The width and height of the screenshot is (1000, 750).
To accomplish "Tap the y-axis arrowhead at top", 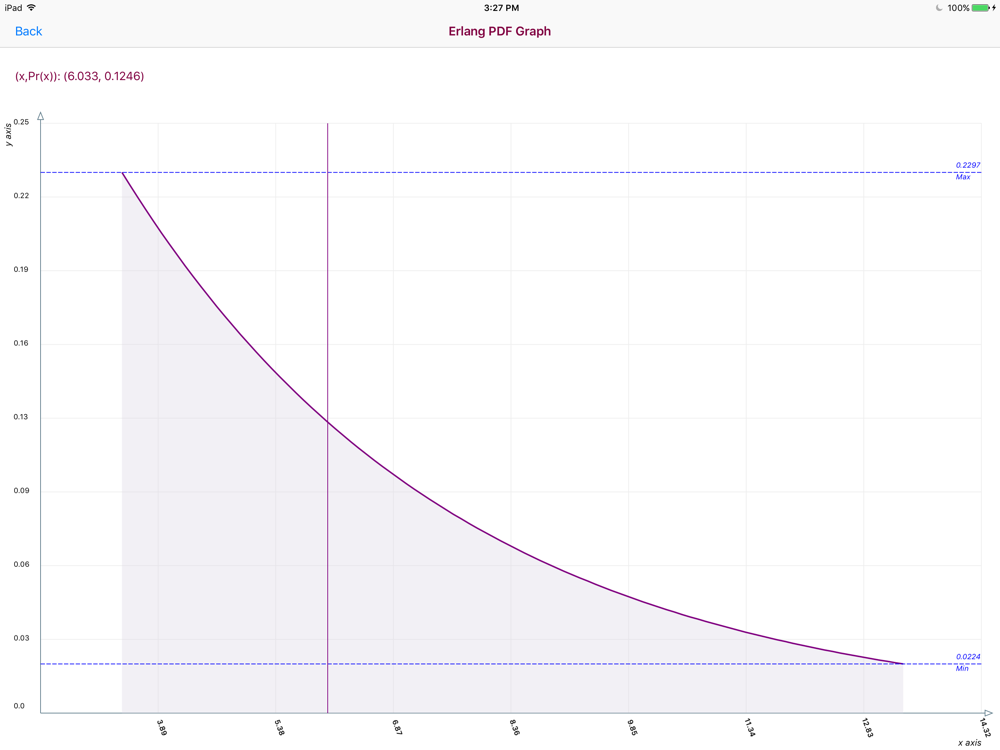I will tap(40, 116).
